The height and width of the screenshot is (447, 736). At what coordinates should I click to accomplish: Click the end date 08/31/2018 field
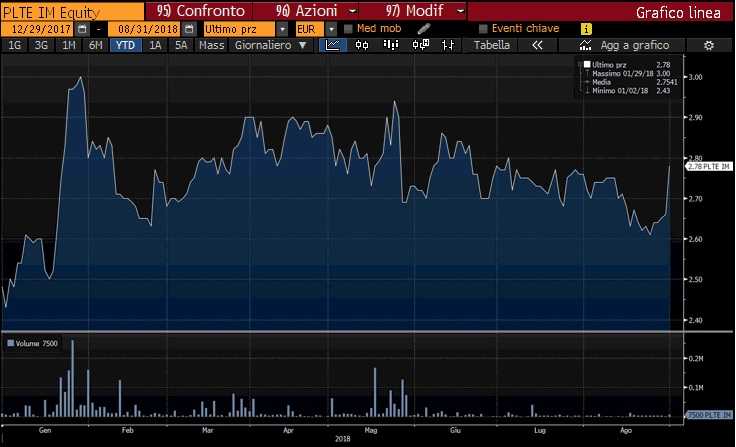point(144,29)
